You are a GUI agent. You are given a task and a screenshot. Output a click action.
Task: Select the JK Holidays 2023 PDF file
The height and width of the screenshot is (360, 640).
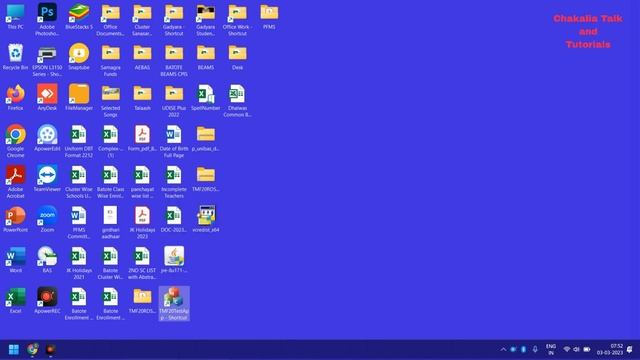pyautogui.click(x=142, y=222)
